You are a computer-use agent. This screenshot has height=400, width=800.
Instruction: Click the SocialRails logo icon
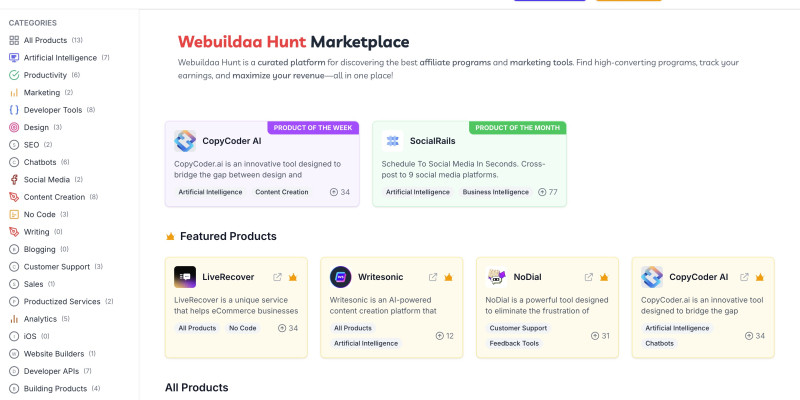tap(392, 141)
